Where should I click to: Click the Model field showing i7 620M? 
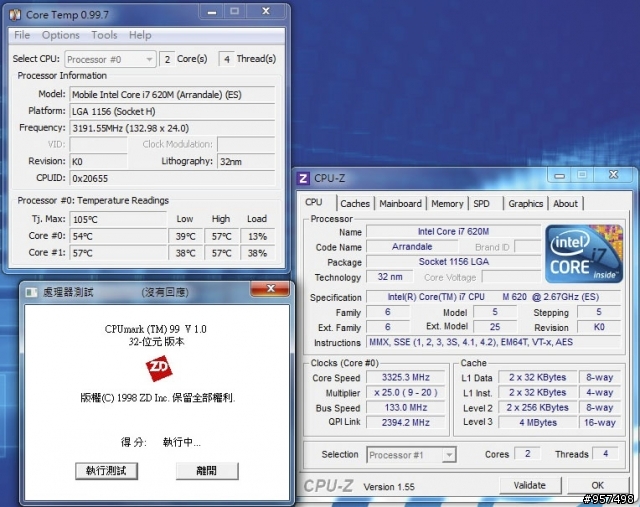[x=172, y=95]
